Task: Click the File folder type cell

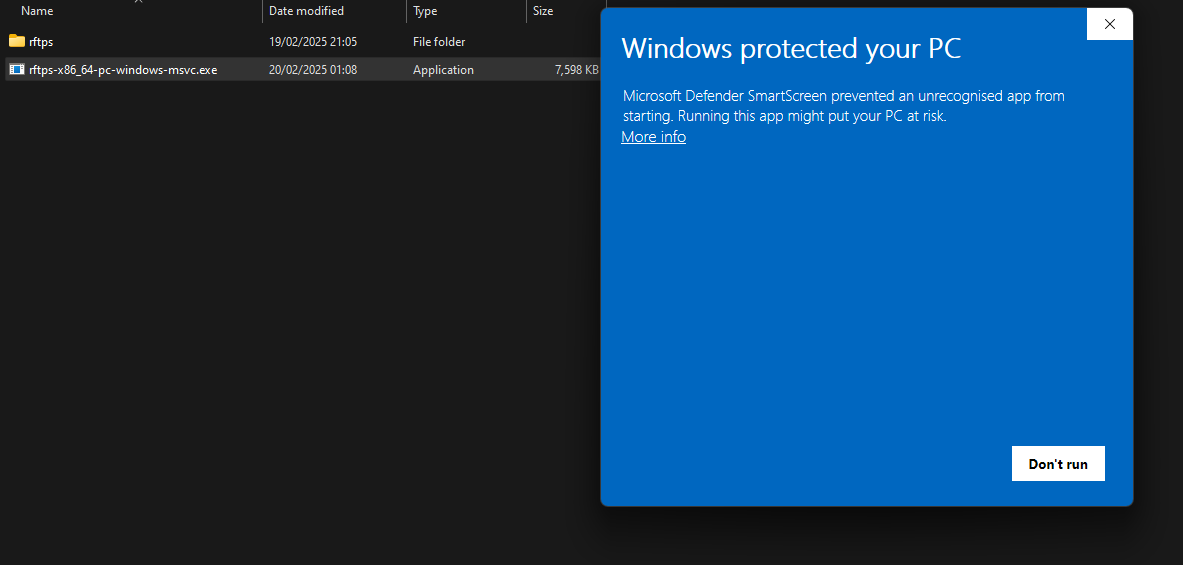Action: (x=439, y=42)
